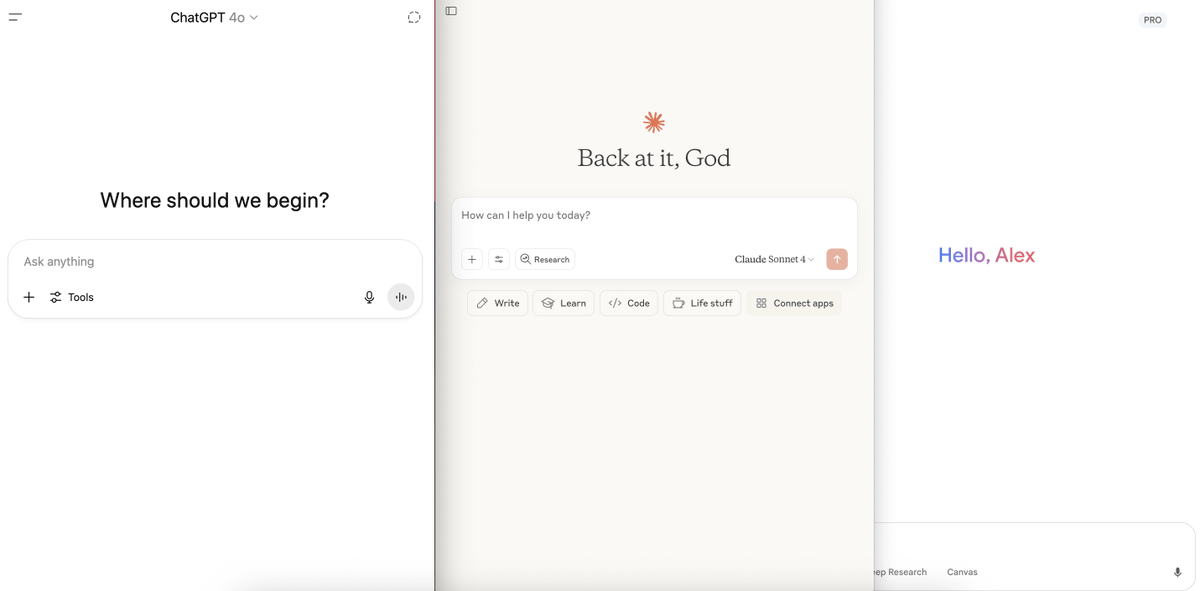Click the 'Back at it, God' heading

[x=654, y=158]
